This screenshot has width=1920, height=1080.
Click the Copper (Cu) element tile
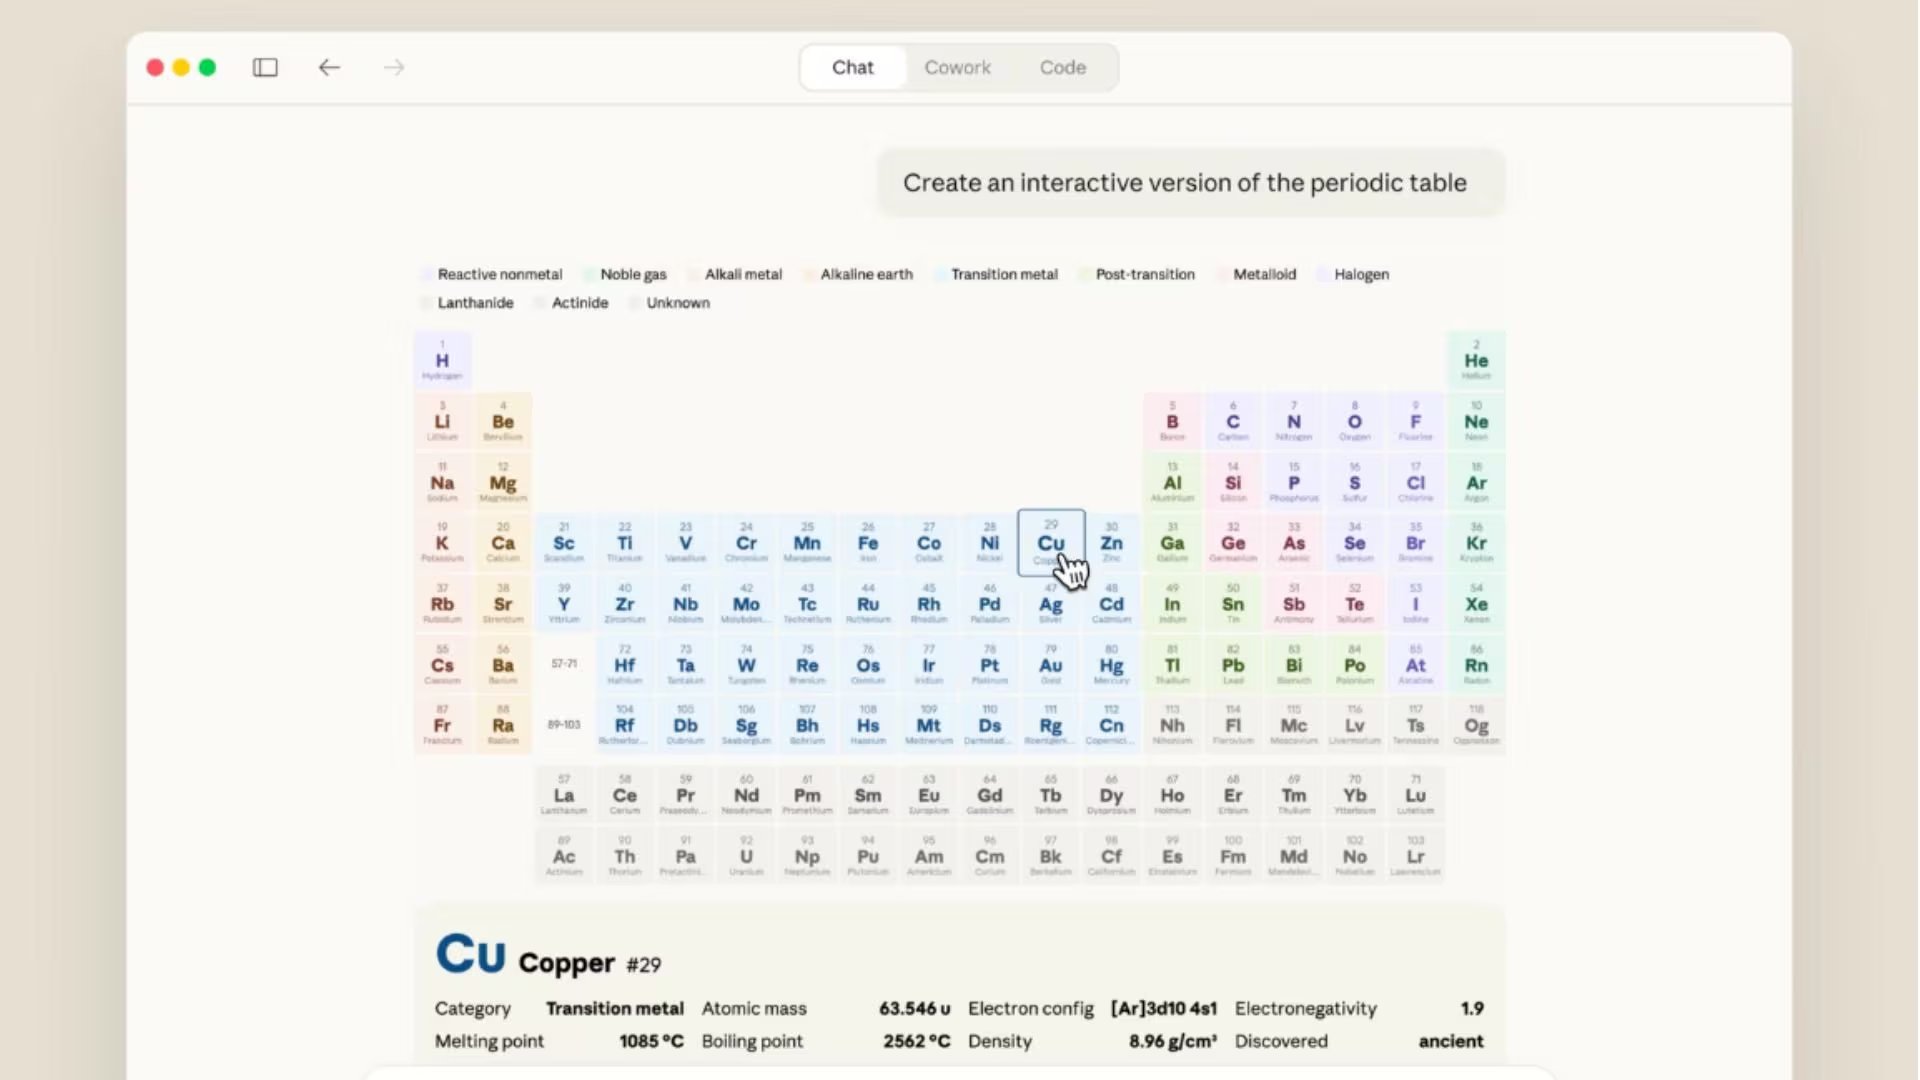(x=1050, y=542)
